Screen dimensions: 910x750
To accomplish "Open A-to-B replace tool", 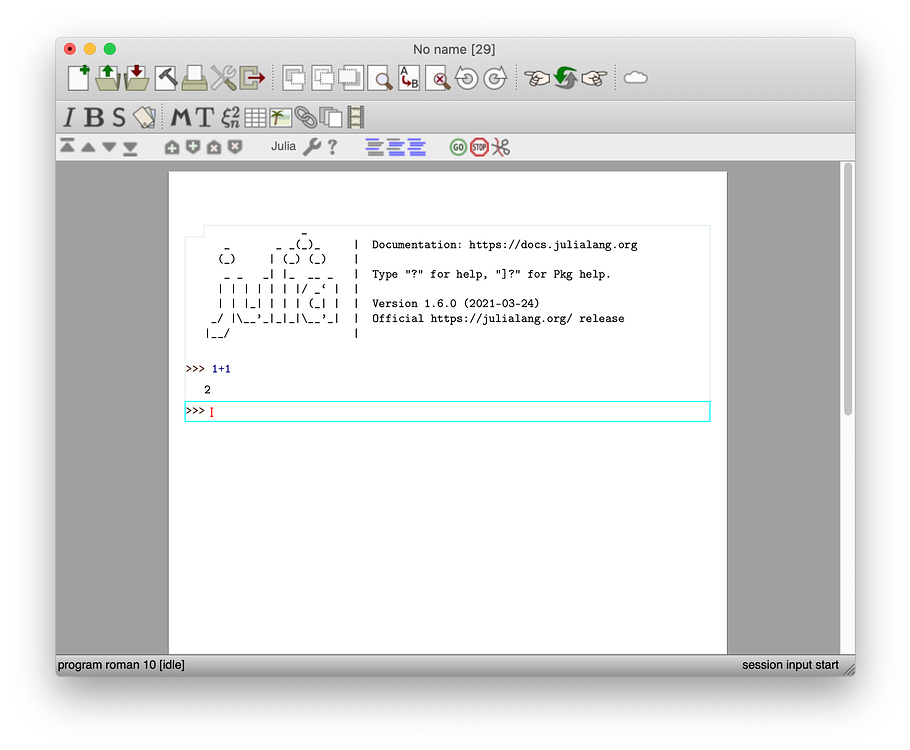I will [409, 78].
